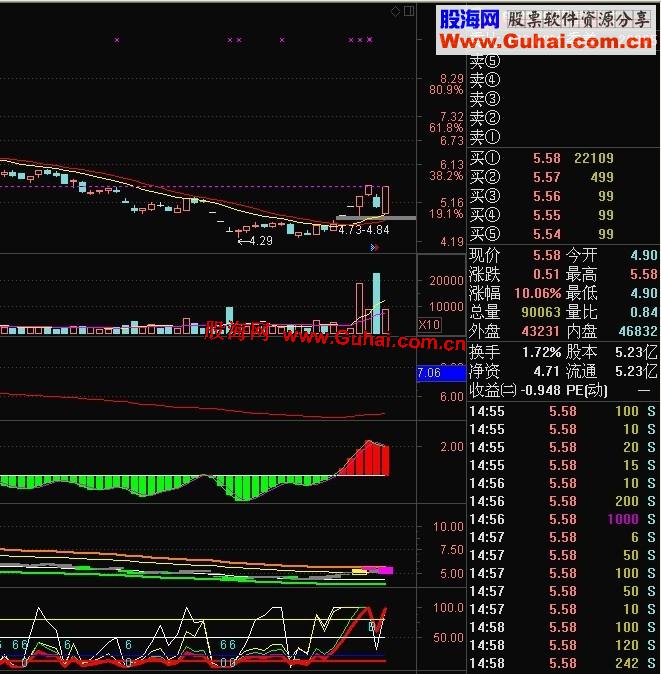Click the latest tall red candlestick
Image resolution: width=661 pixels, height=674 pixels.
coord(386,200)
